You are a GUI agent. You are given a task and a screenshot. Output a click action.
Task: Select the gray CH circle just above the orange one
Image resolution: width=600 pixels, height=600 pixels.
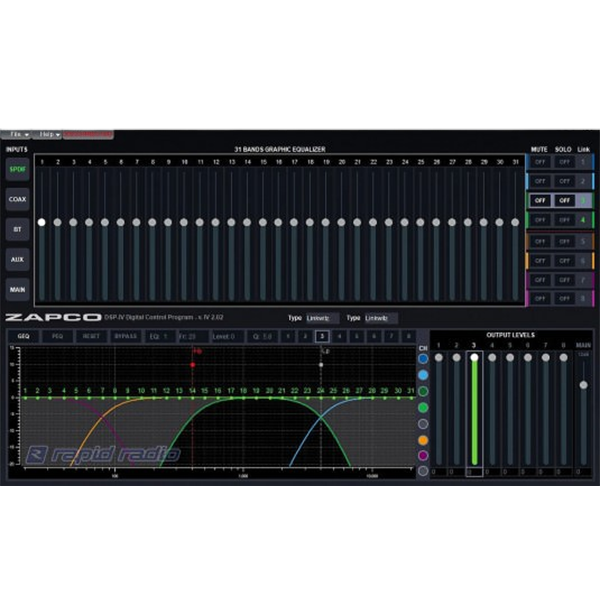click(x=423, y=424)
